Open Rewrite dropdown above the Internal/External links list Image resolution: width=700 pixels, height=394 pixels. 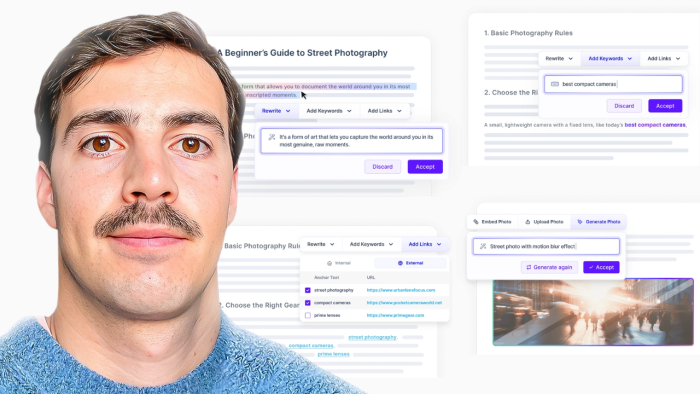(321, 244)
